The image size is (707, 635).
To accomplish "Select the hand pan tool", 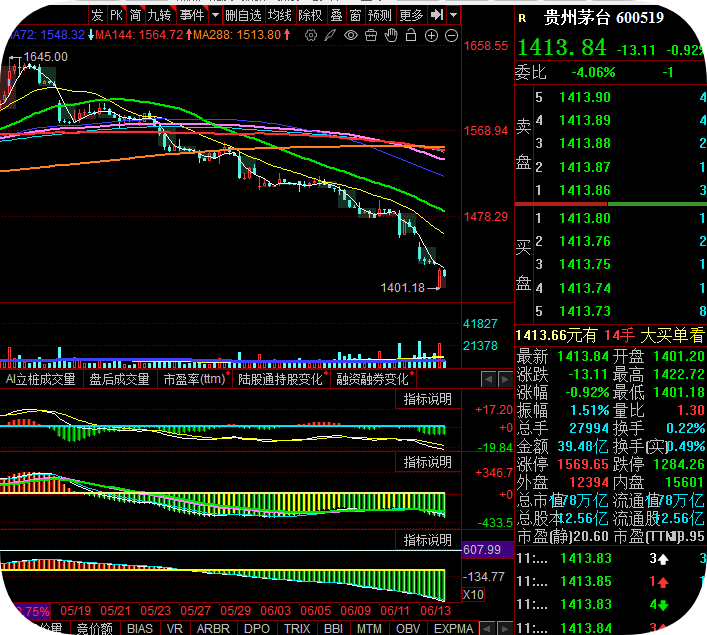I will coord(391,35).
